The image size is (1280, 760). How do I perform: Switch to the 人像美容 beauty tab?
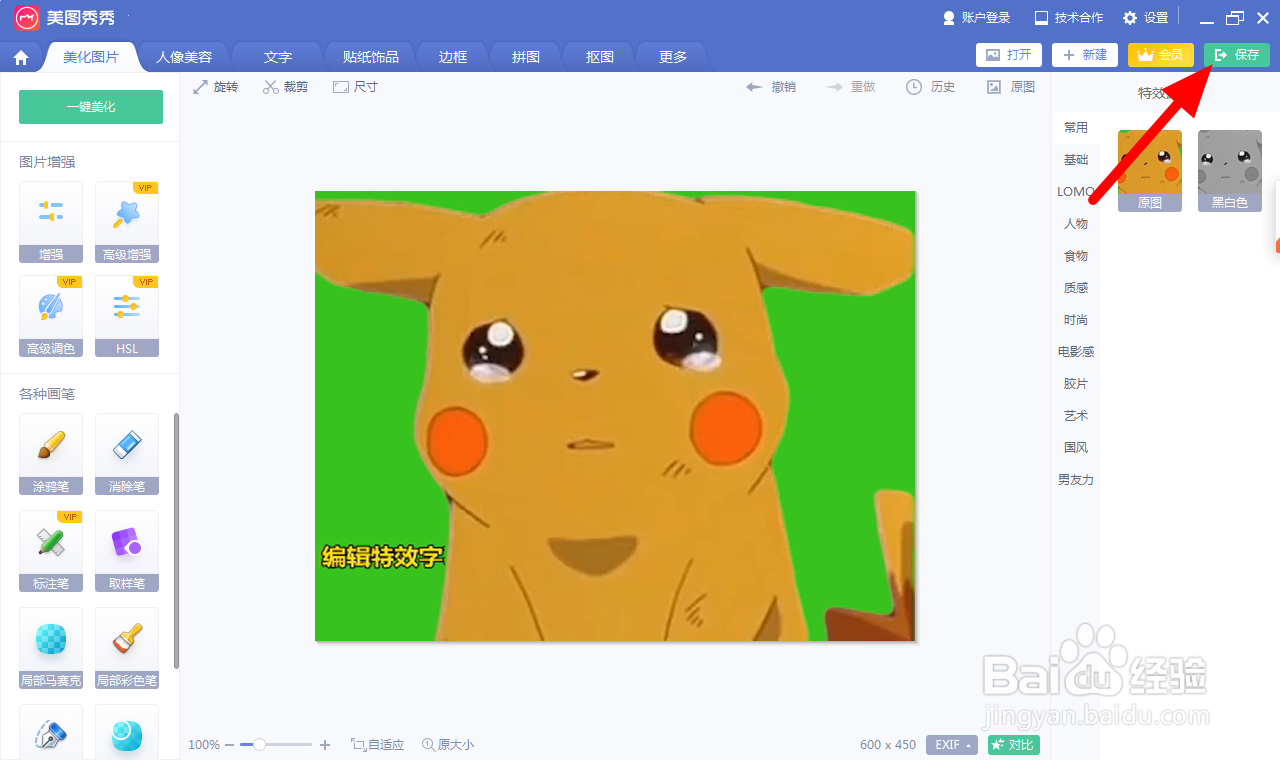tap(183, 57)
